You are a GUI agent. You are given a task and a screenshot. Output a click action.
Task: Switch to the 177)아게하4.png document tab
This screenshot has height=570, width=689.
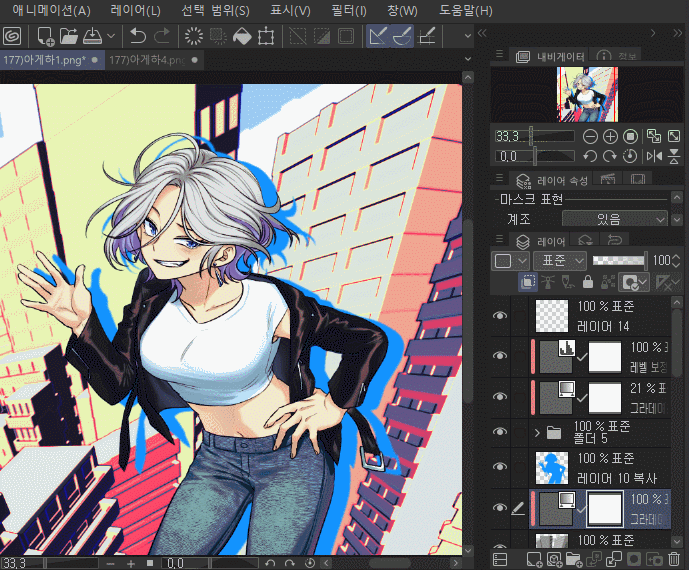pyautogui.click(x=146, y=61)
